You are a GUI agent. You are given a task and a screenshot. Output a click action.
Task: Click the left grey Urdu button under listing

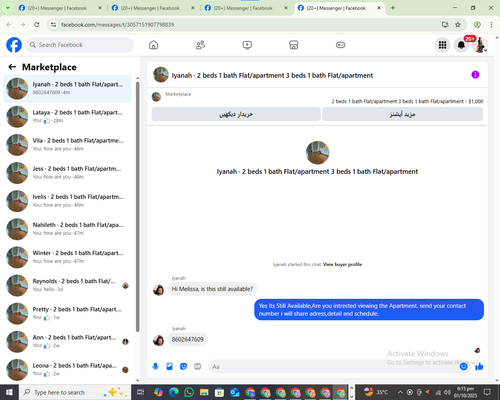coord(236,114)
